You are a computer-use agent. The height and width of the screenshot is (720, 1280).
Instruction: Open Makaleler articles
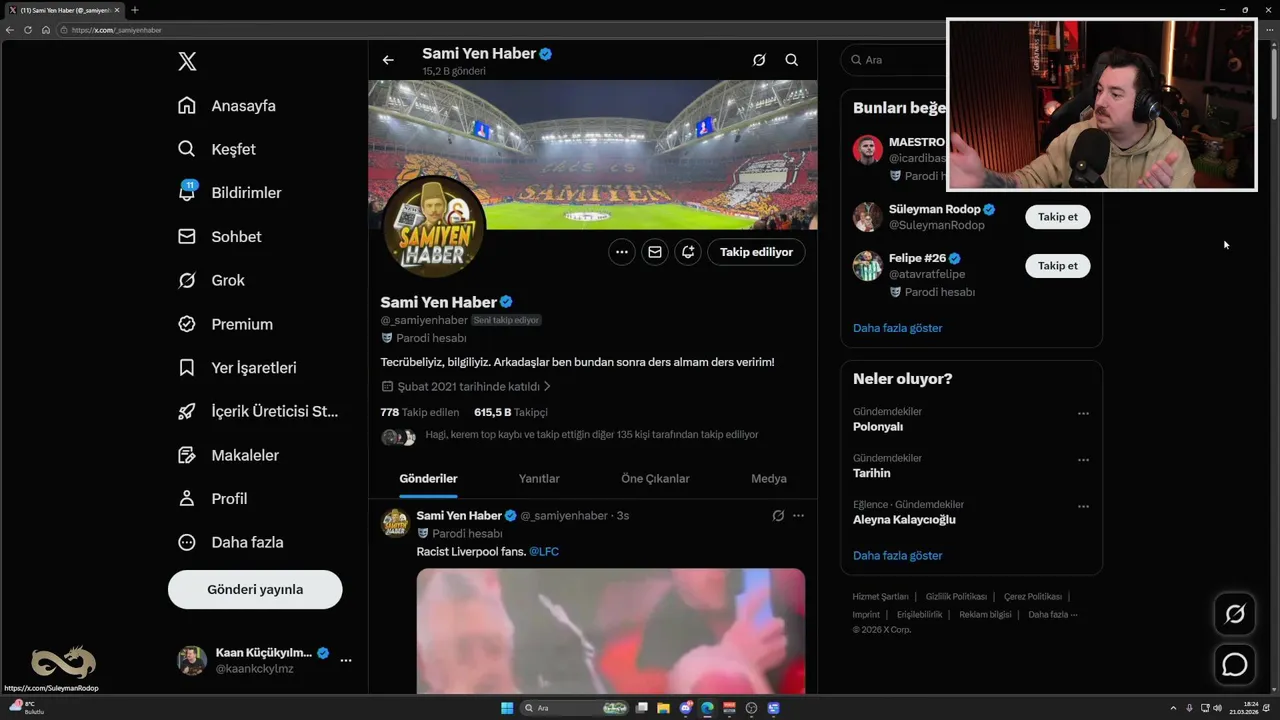click(228, 455)
